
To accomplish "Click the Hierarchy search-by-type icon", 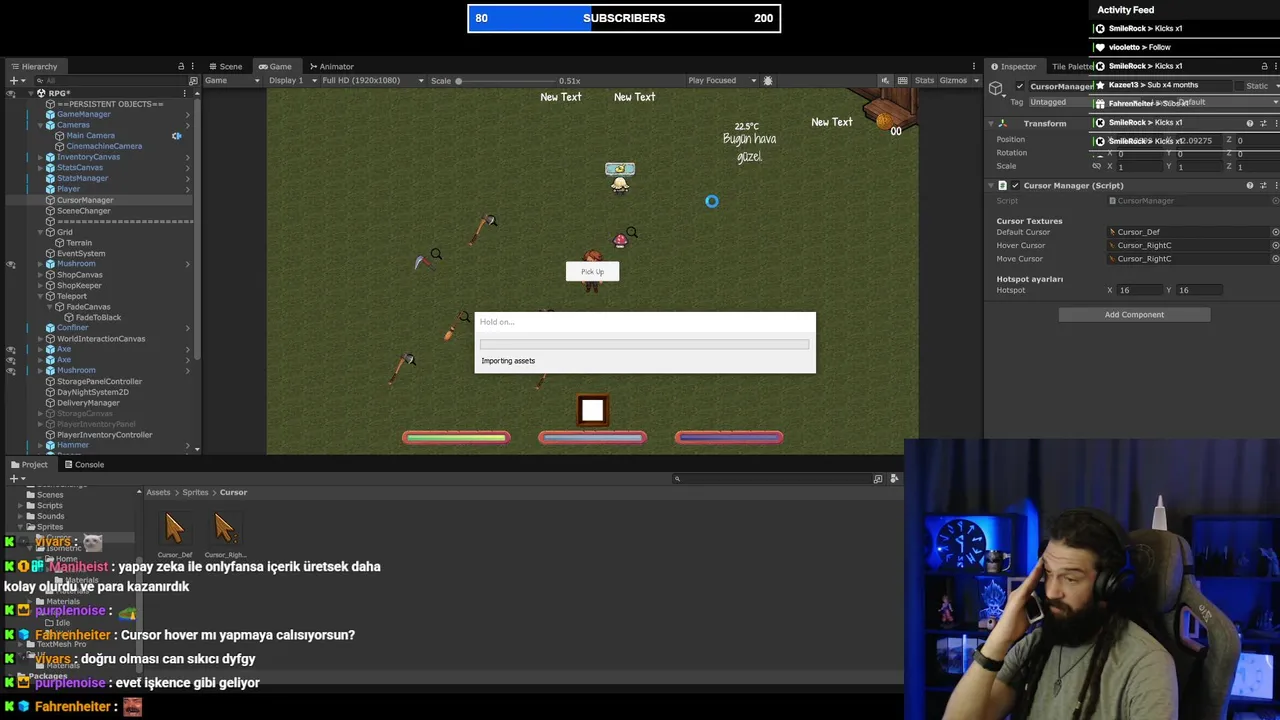I will [x=193, y=80].
